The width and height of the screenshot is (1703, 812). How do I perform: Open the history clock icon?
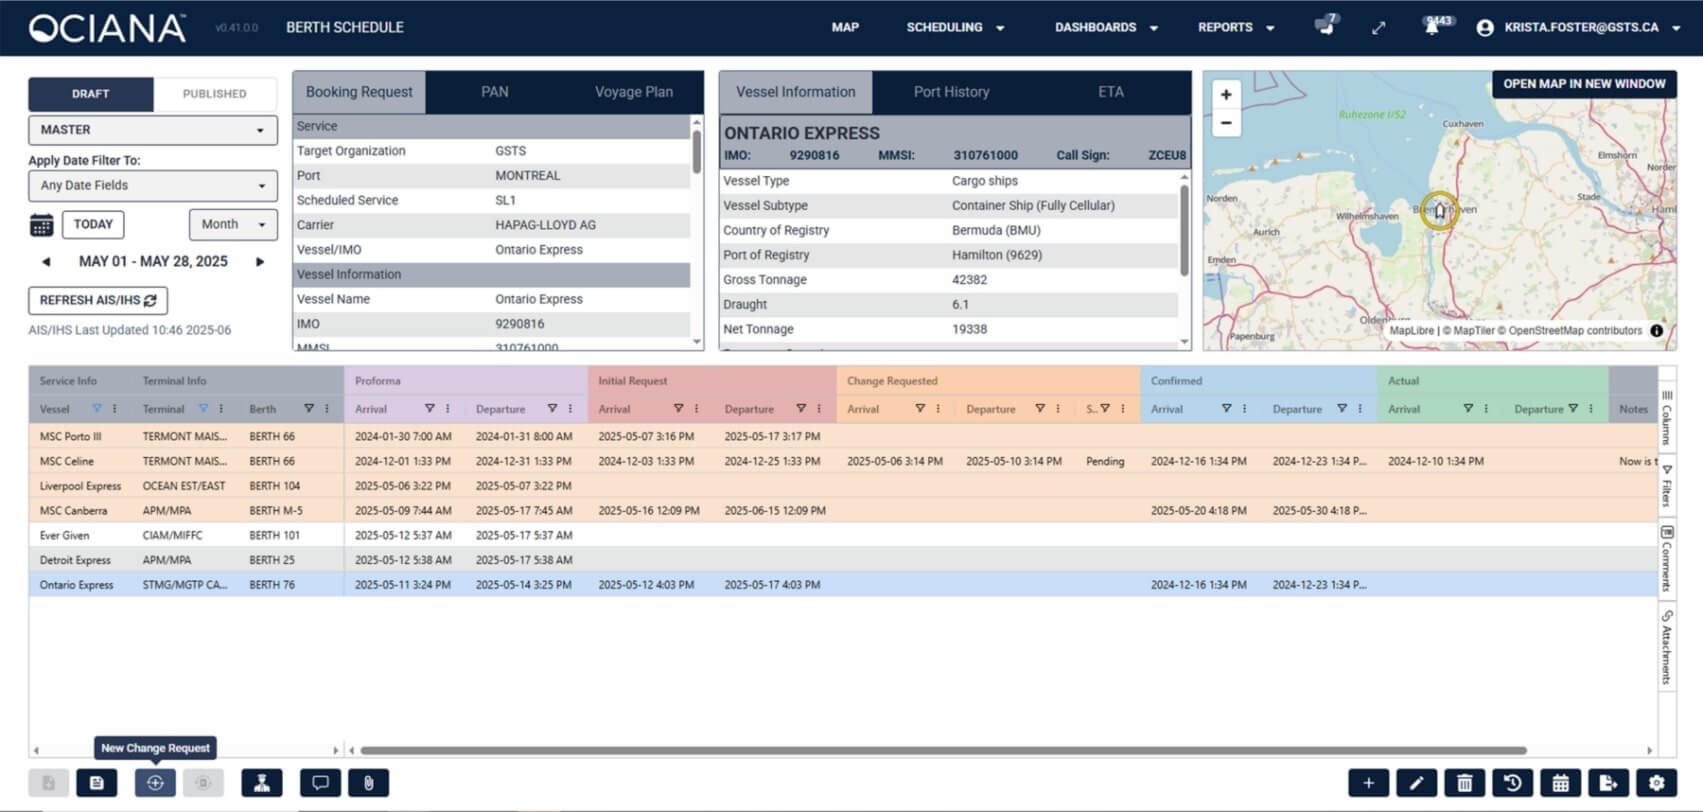[x=1512, y=783]
